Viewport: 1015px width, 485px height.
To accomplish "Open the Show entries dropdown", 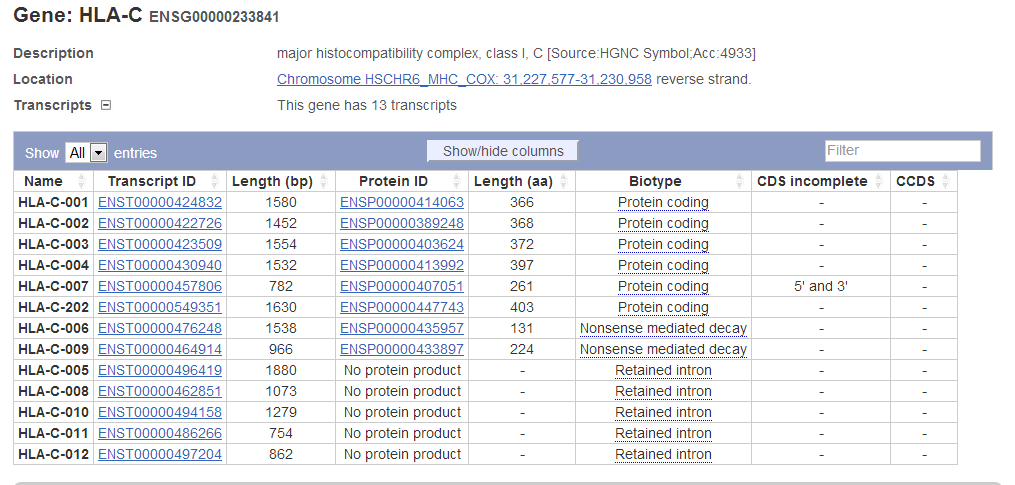I will pyautogui.click(x=87, y=153).
